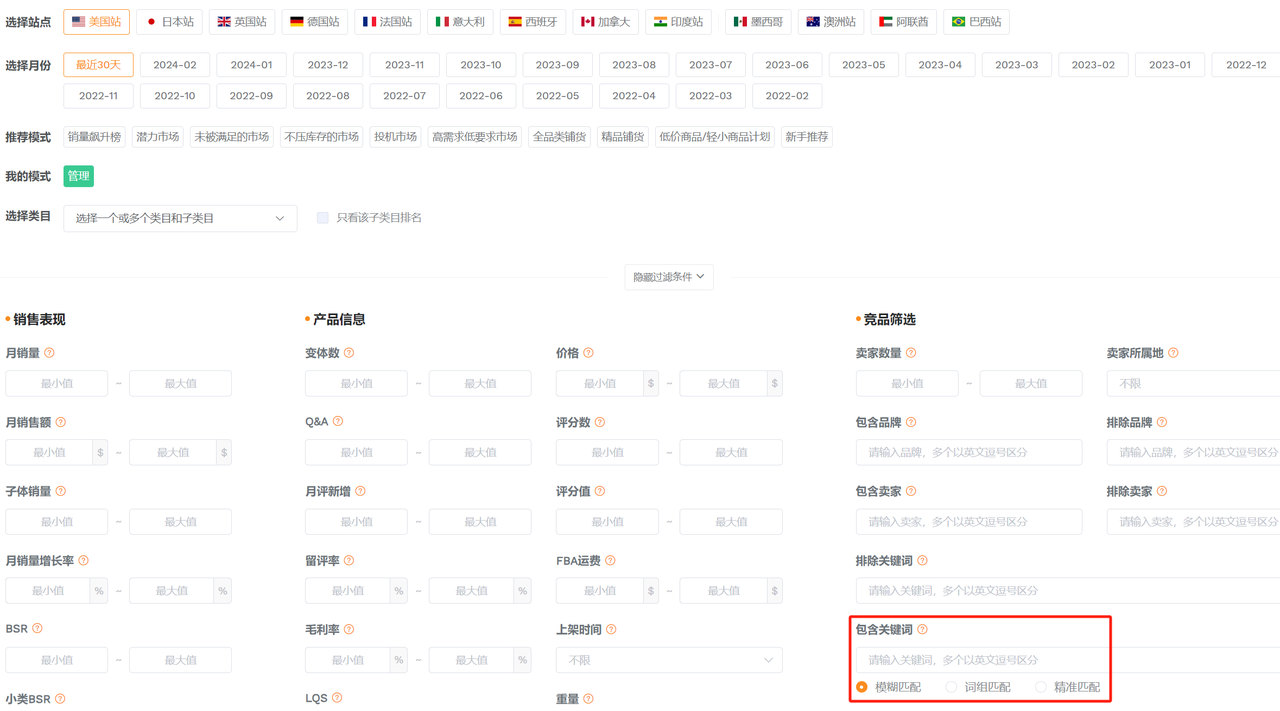Click the green 管理 button

78,176
